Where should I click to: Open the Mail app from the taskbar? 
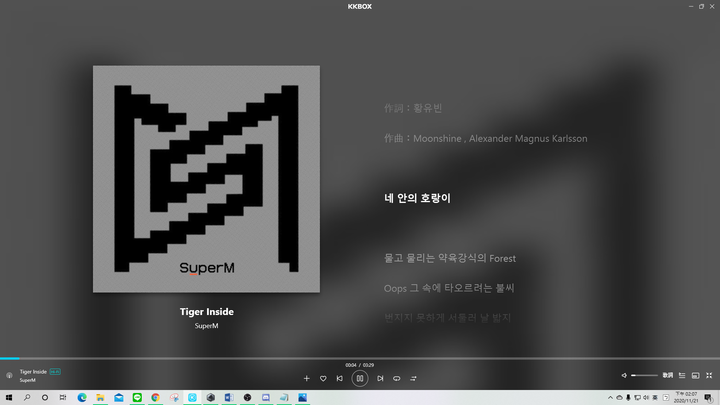click(x=119, y=398)
